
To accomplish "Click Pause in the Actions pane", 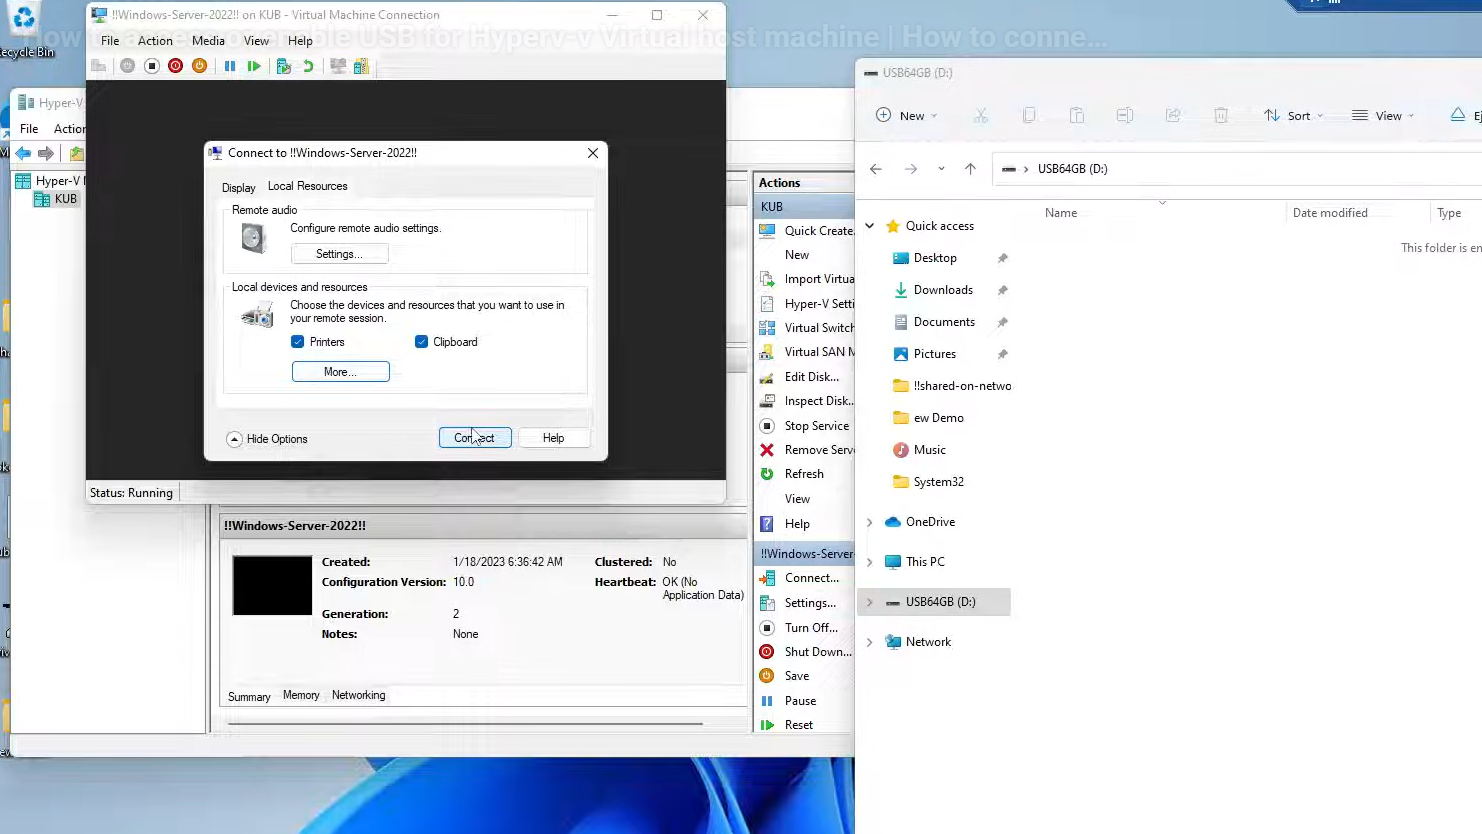I will click(x=800, y=701).
